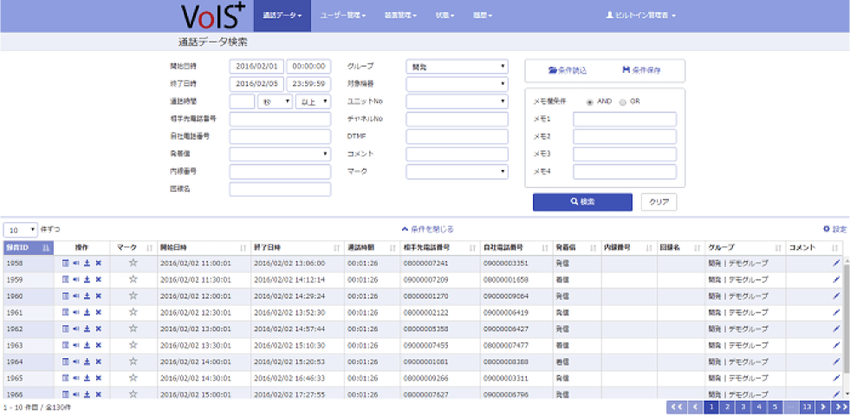Open the 対象機器 dropdown
The width and height of the screenshot is (850, 417).
pos(457,84)
